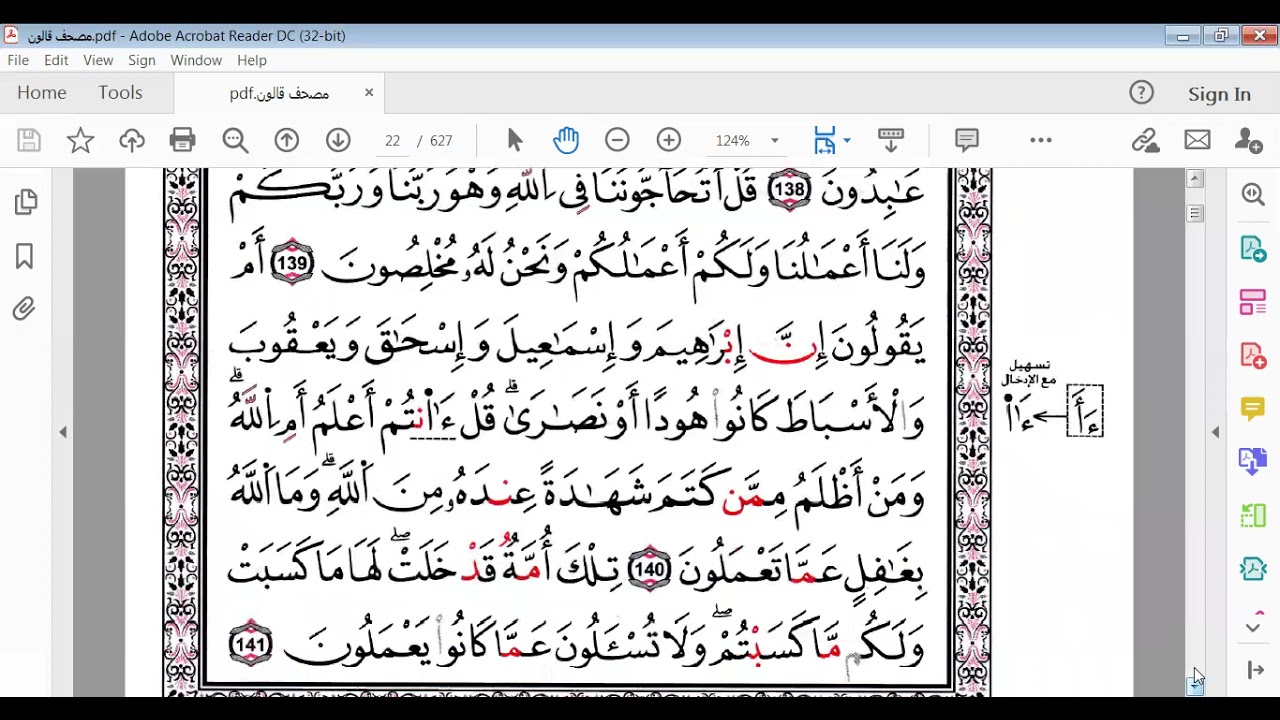Open the Edit menu
This screenshot has height=720, width=1280.
pos(56,60)
